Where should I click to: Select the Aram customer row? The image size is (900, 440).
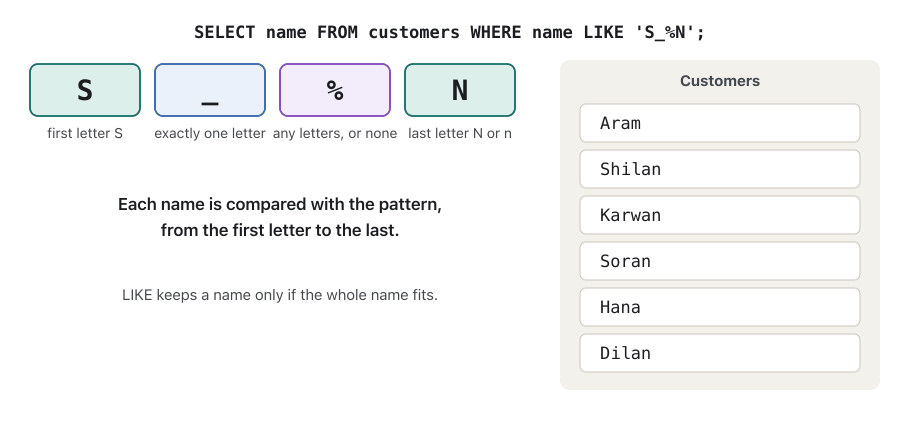720,123
